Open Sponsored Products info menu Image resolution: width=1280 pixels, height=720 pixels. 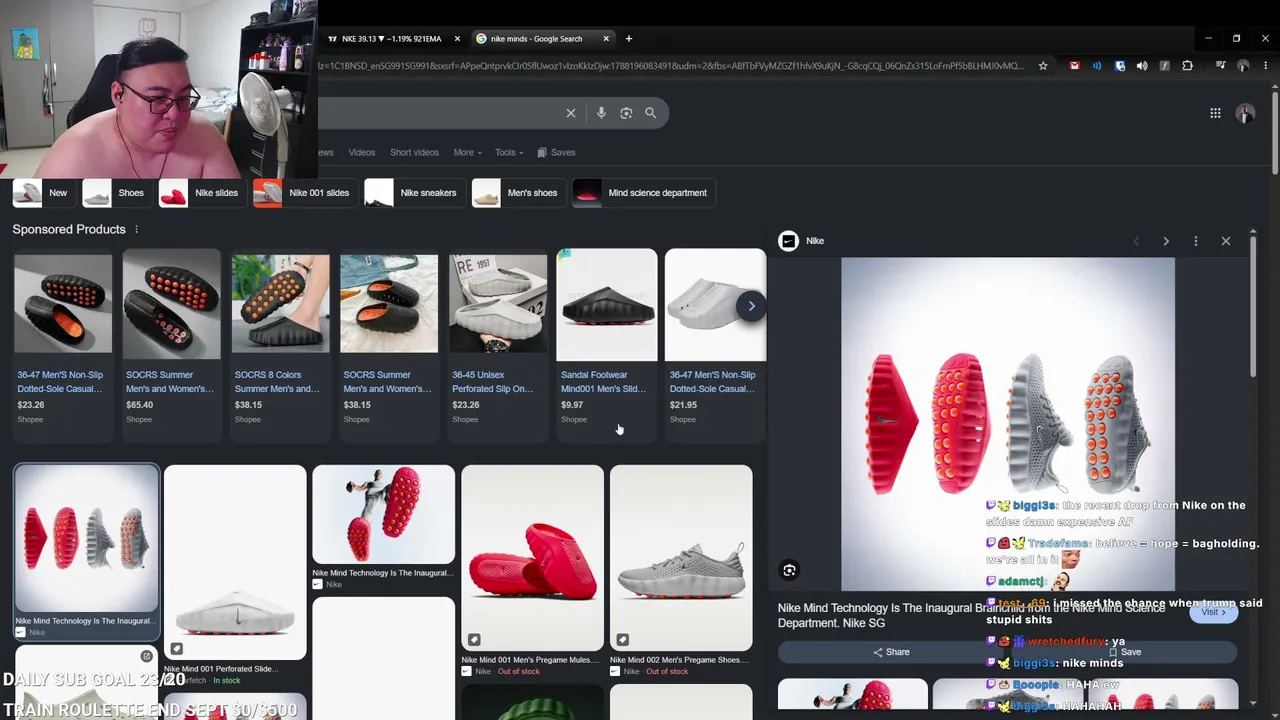click(x=136, y=229)
